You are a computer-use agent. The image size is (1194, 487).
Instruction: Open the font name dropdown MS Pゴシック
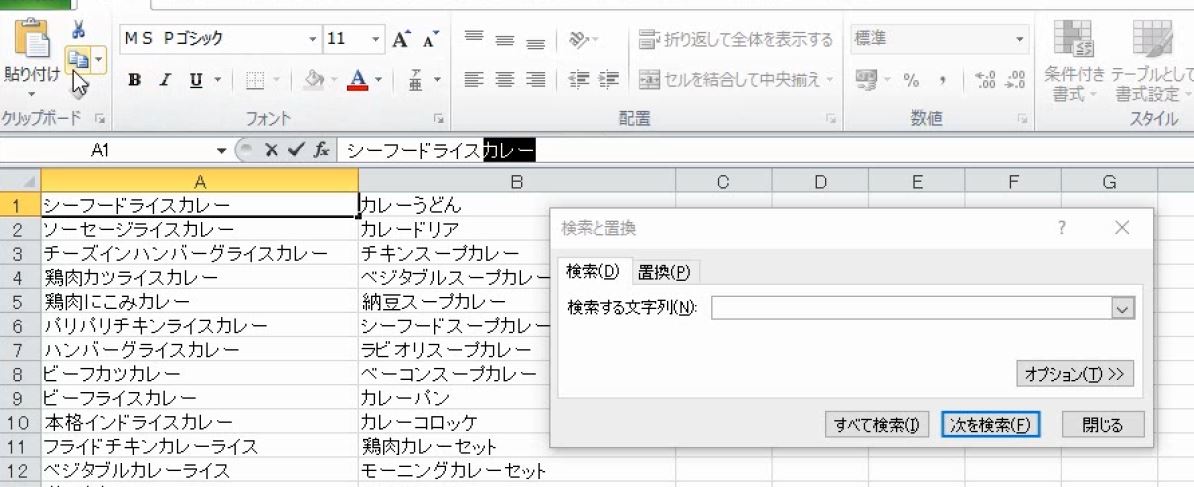pos(313,39)
